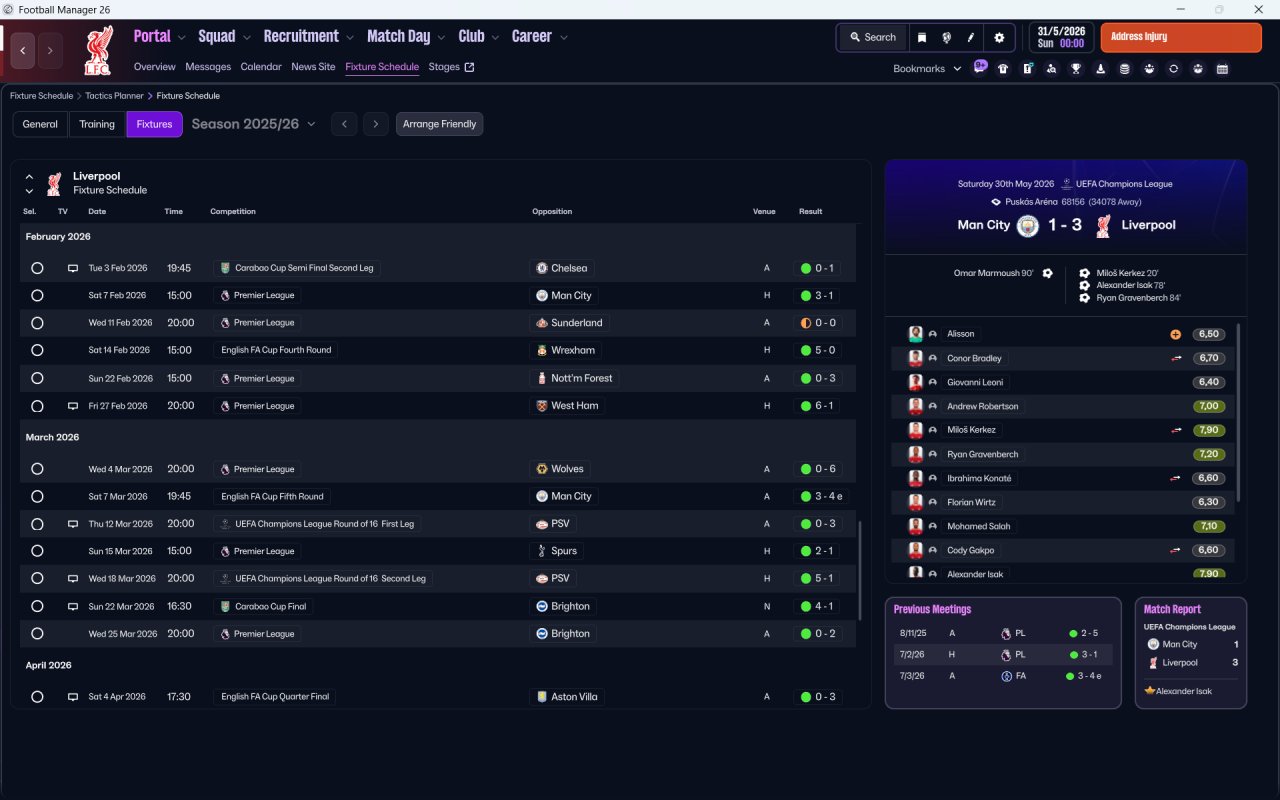Viewport: 1280px width, 800px height.
Task: Select the Sunderland fixture radio button
Action: pyautogui.click(x=37, y=323)
